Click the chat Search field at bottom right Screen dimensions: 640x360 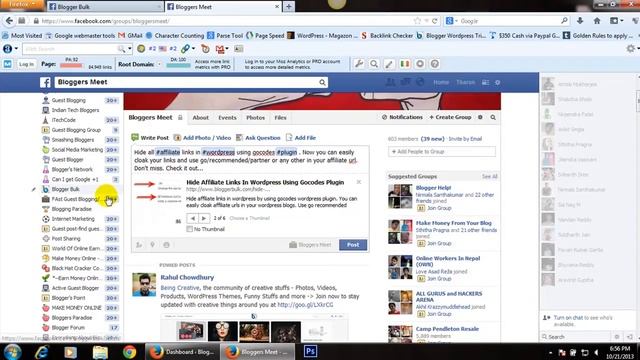(577, 337)
